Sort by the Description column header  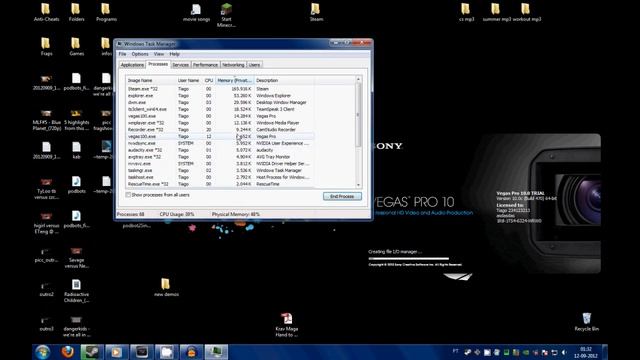pos(284,80)
